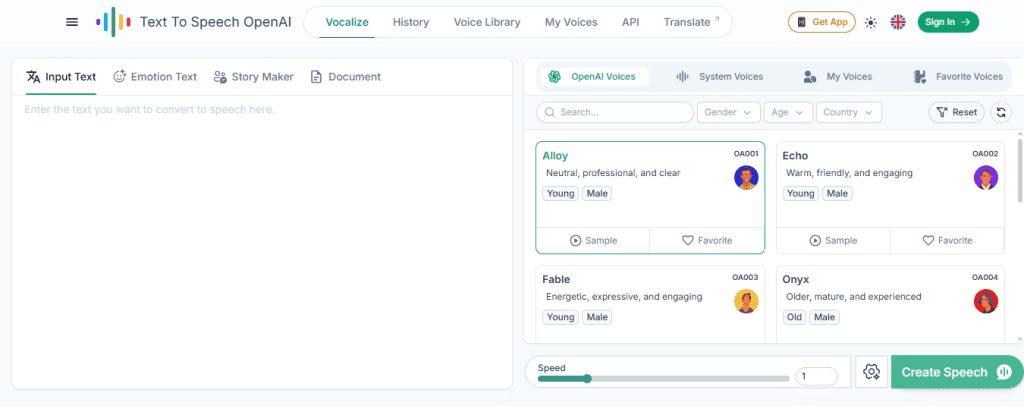Click the Text To Speech OpenAI logo
The width and height of the screenshot is (1024, 406).
(194, 22)
